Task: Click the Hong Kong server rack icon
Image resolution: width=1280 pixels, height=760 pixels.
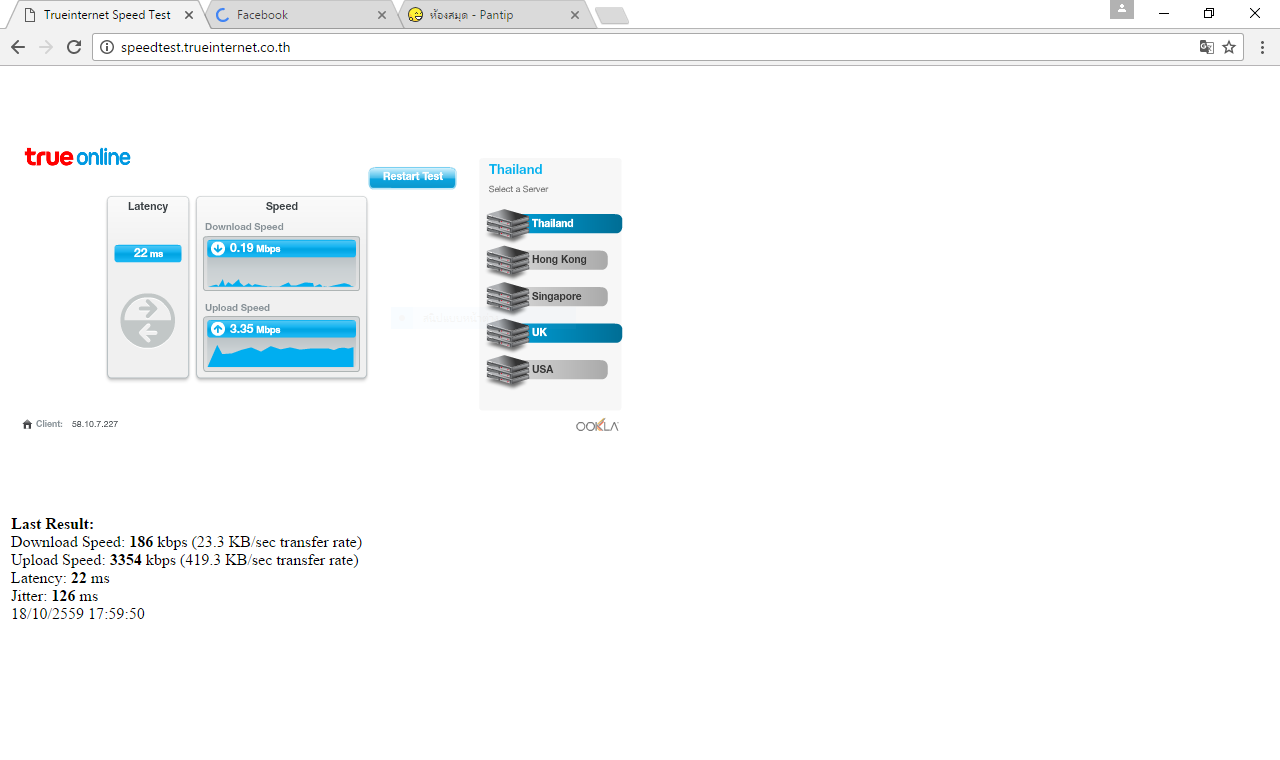Action: [x=508, y=261]
